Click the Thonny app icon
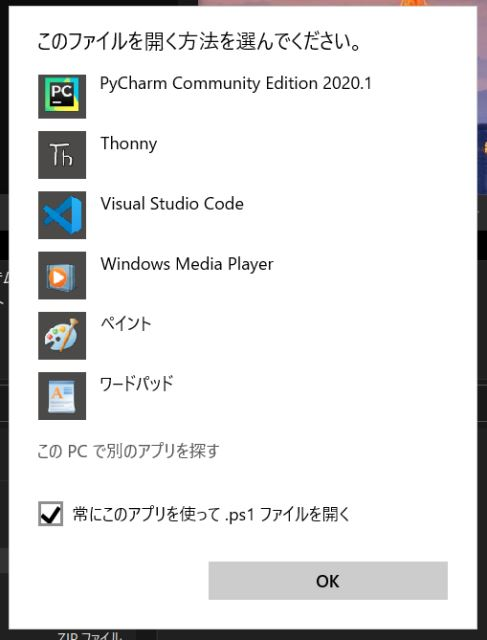The width and height of the screenshot is (487, 640). 62,155
